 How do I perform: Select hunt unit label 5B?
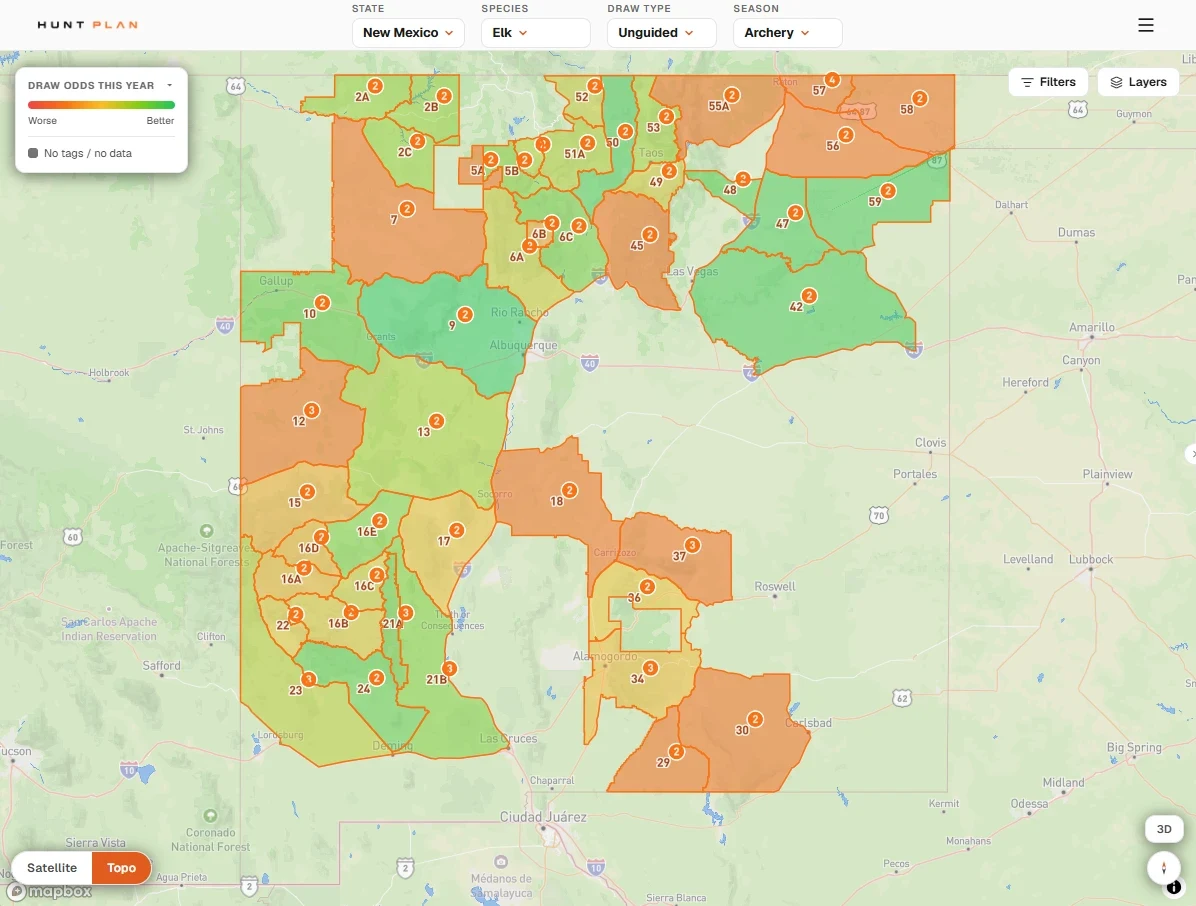click(511, 171)
